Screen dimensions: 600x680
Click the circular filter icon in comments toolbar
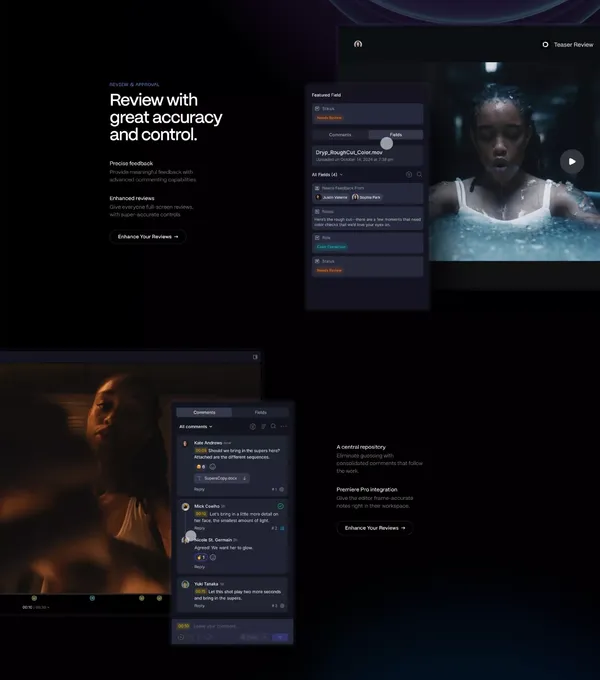(x=253, y=426)
